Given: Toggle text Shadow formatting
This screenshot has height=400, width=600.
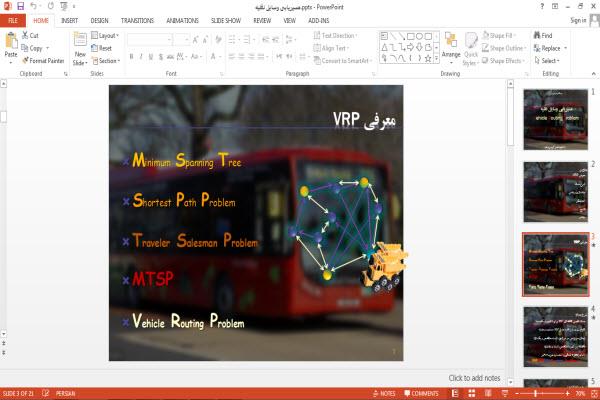Looking at the screenshot, I should 161,57.
